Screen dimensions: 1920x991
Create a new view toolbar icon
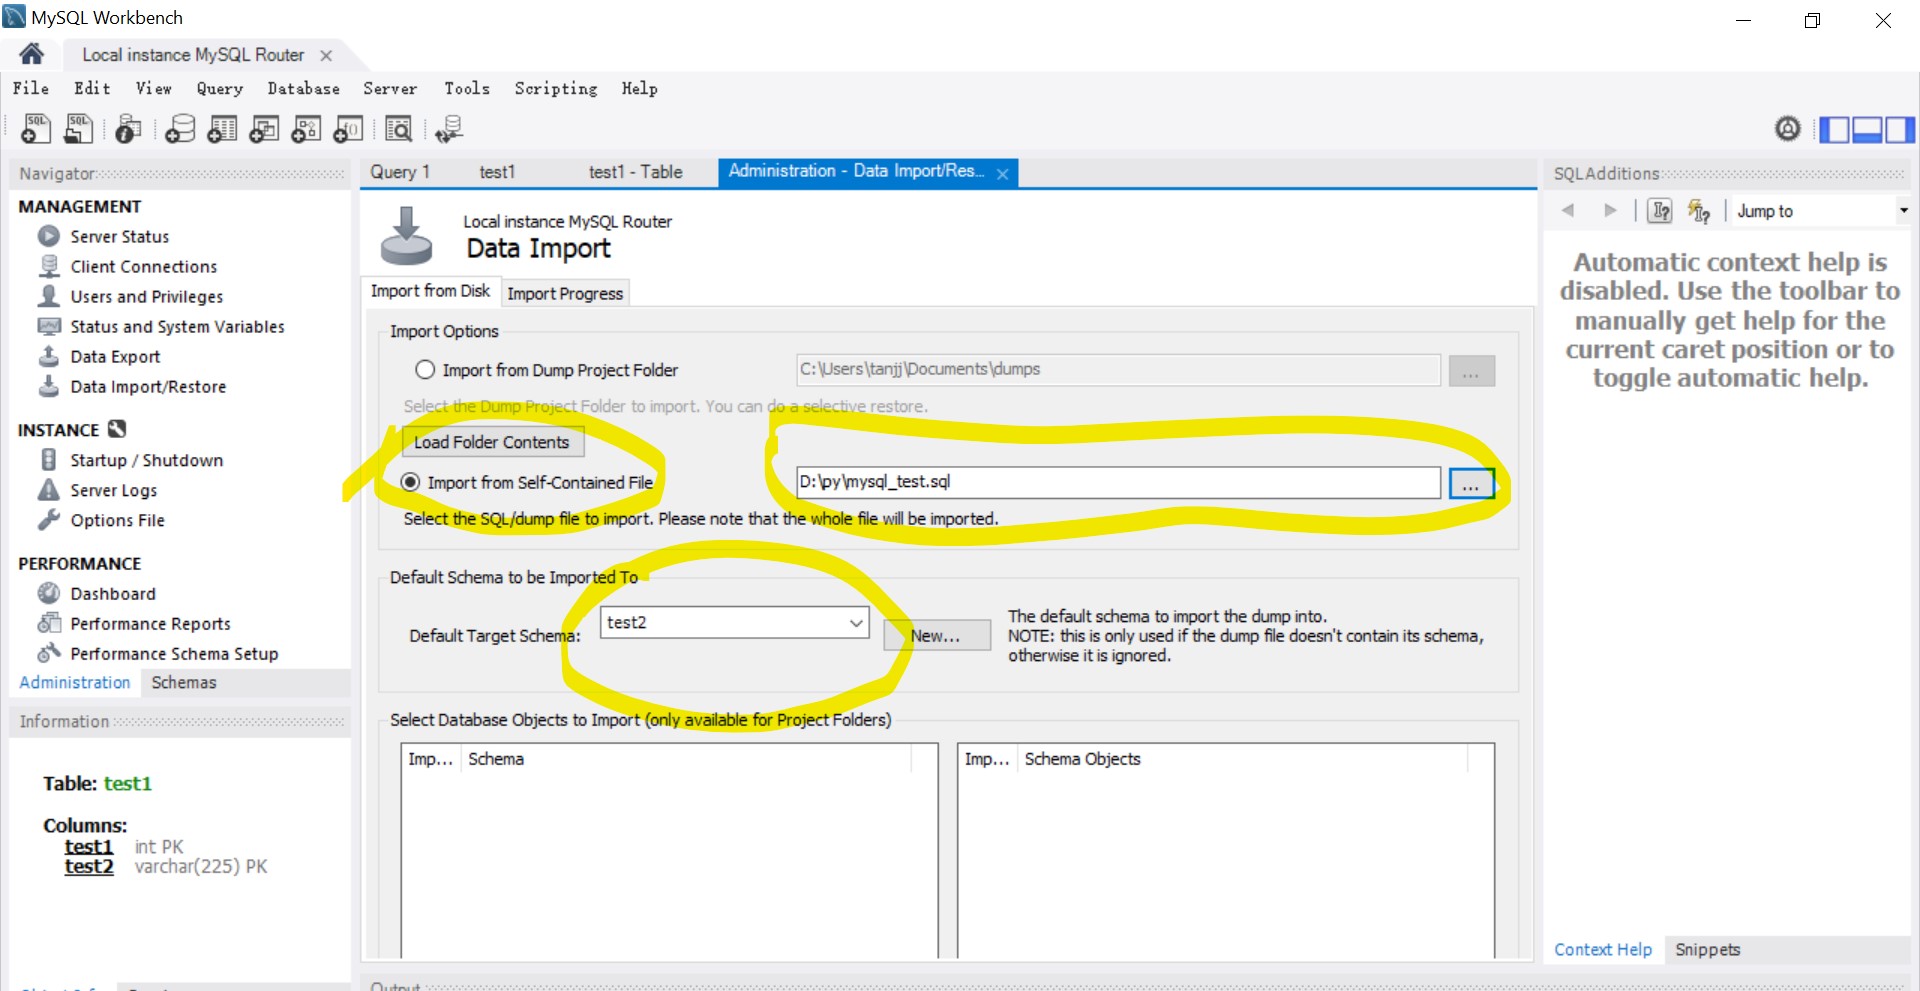pyautogui.click(x=264, y=129)
